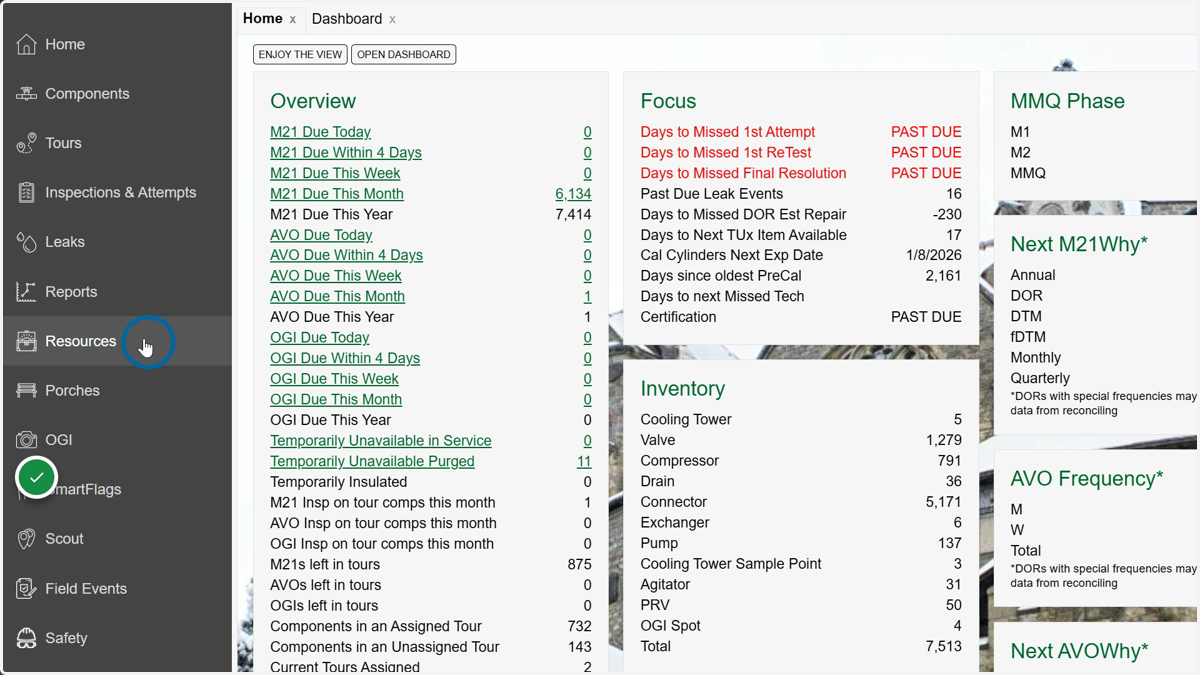Click M21s left in tours row
Image resolution: width=1200 pixels, height=675 pixels.
(x=431, y=564)
